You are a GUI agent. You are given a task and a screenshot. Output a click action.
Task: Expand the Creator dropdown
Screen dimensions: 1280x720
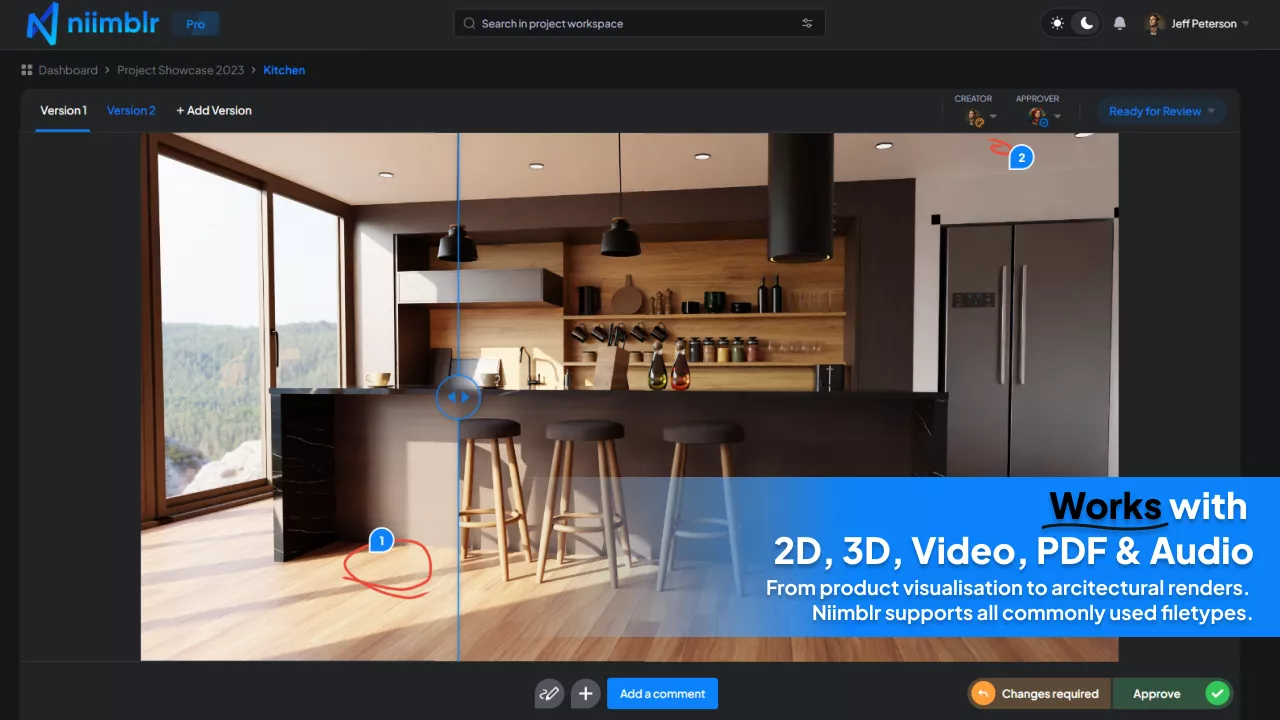[980, 117]
